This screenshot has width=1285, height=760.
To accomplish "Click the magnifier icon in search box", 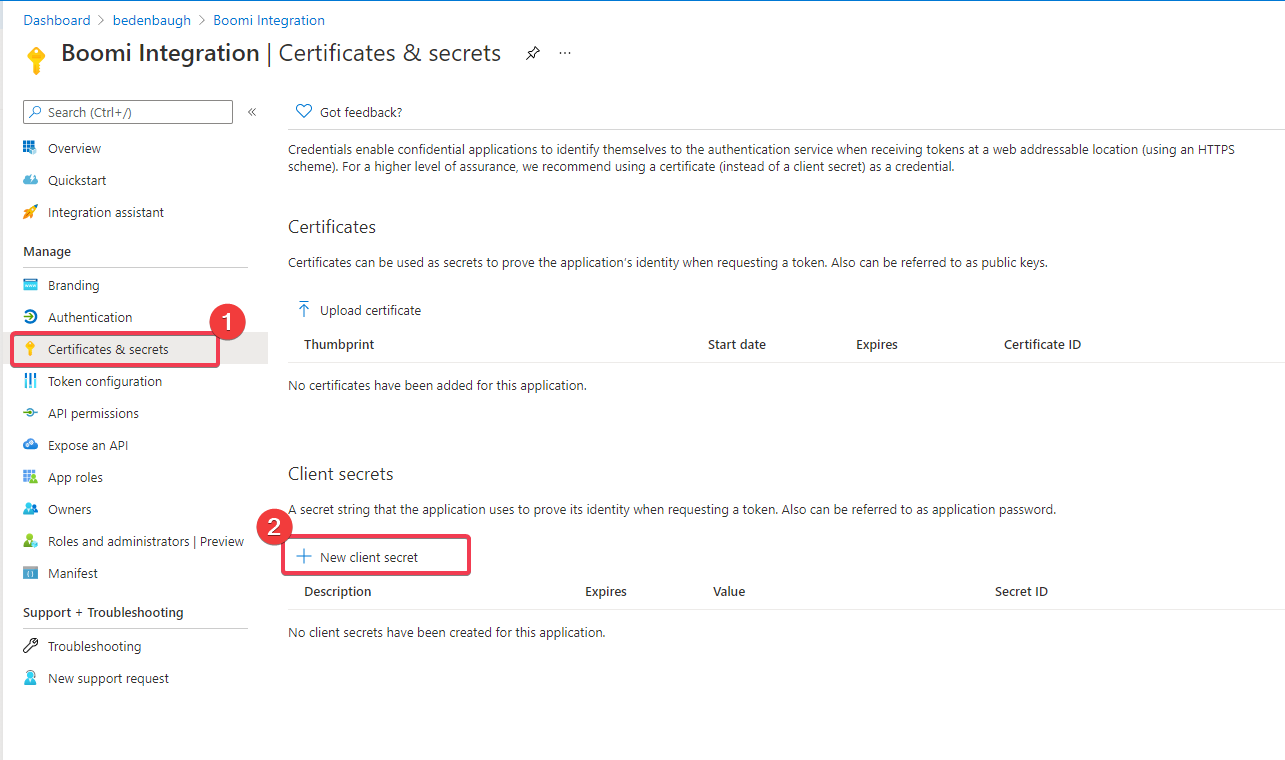I will pyautogui.click(x=35, y=112).
